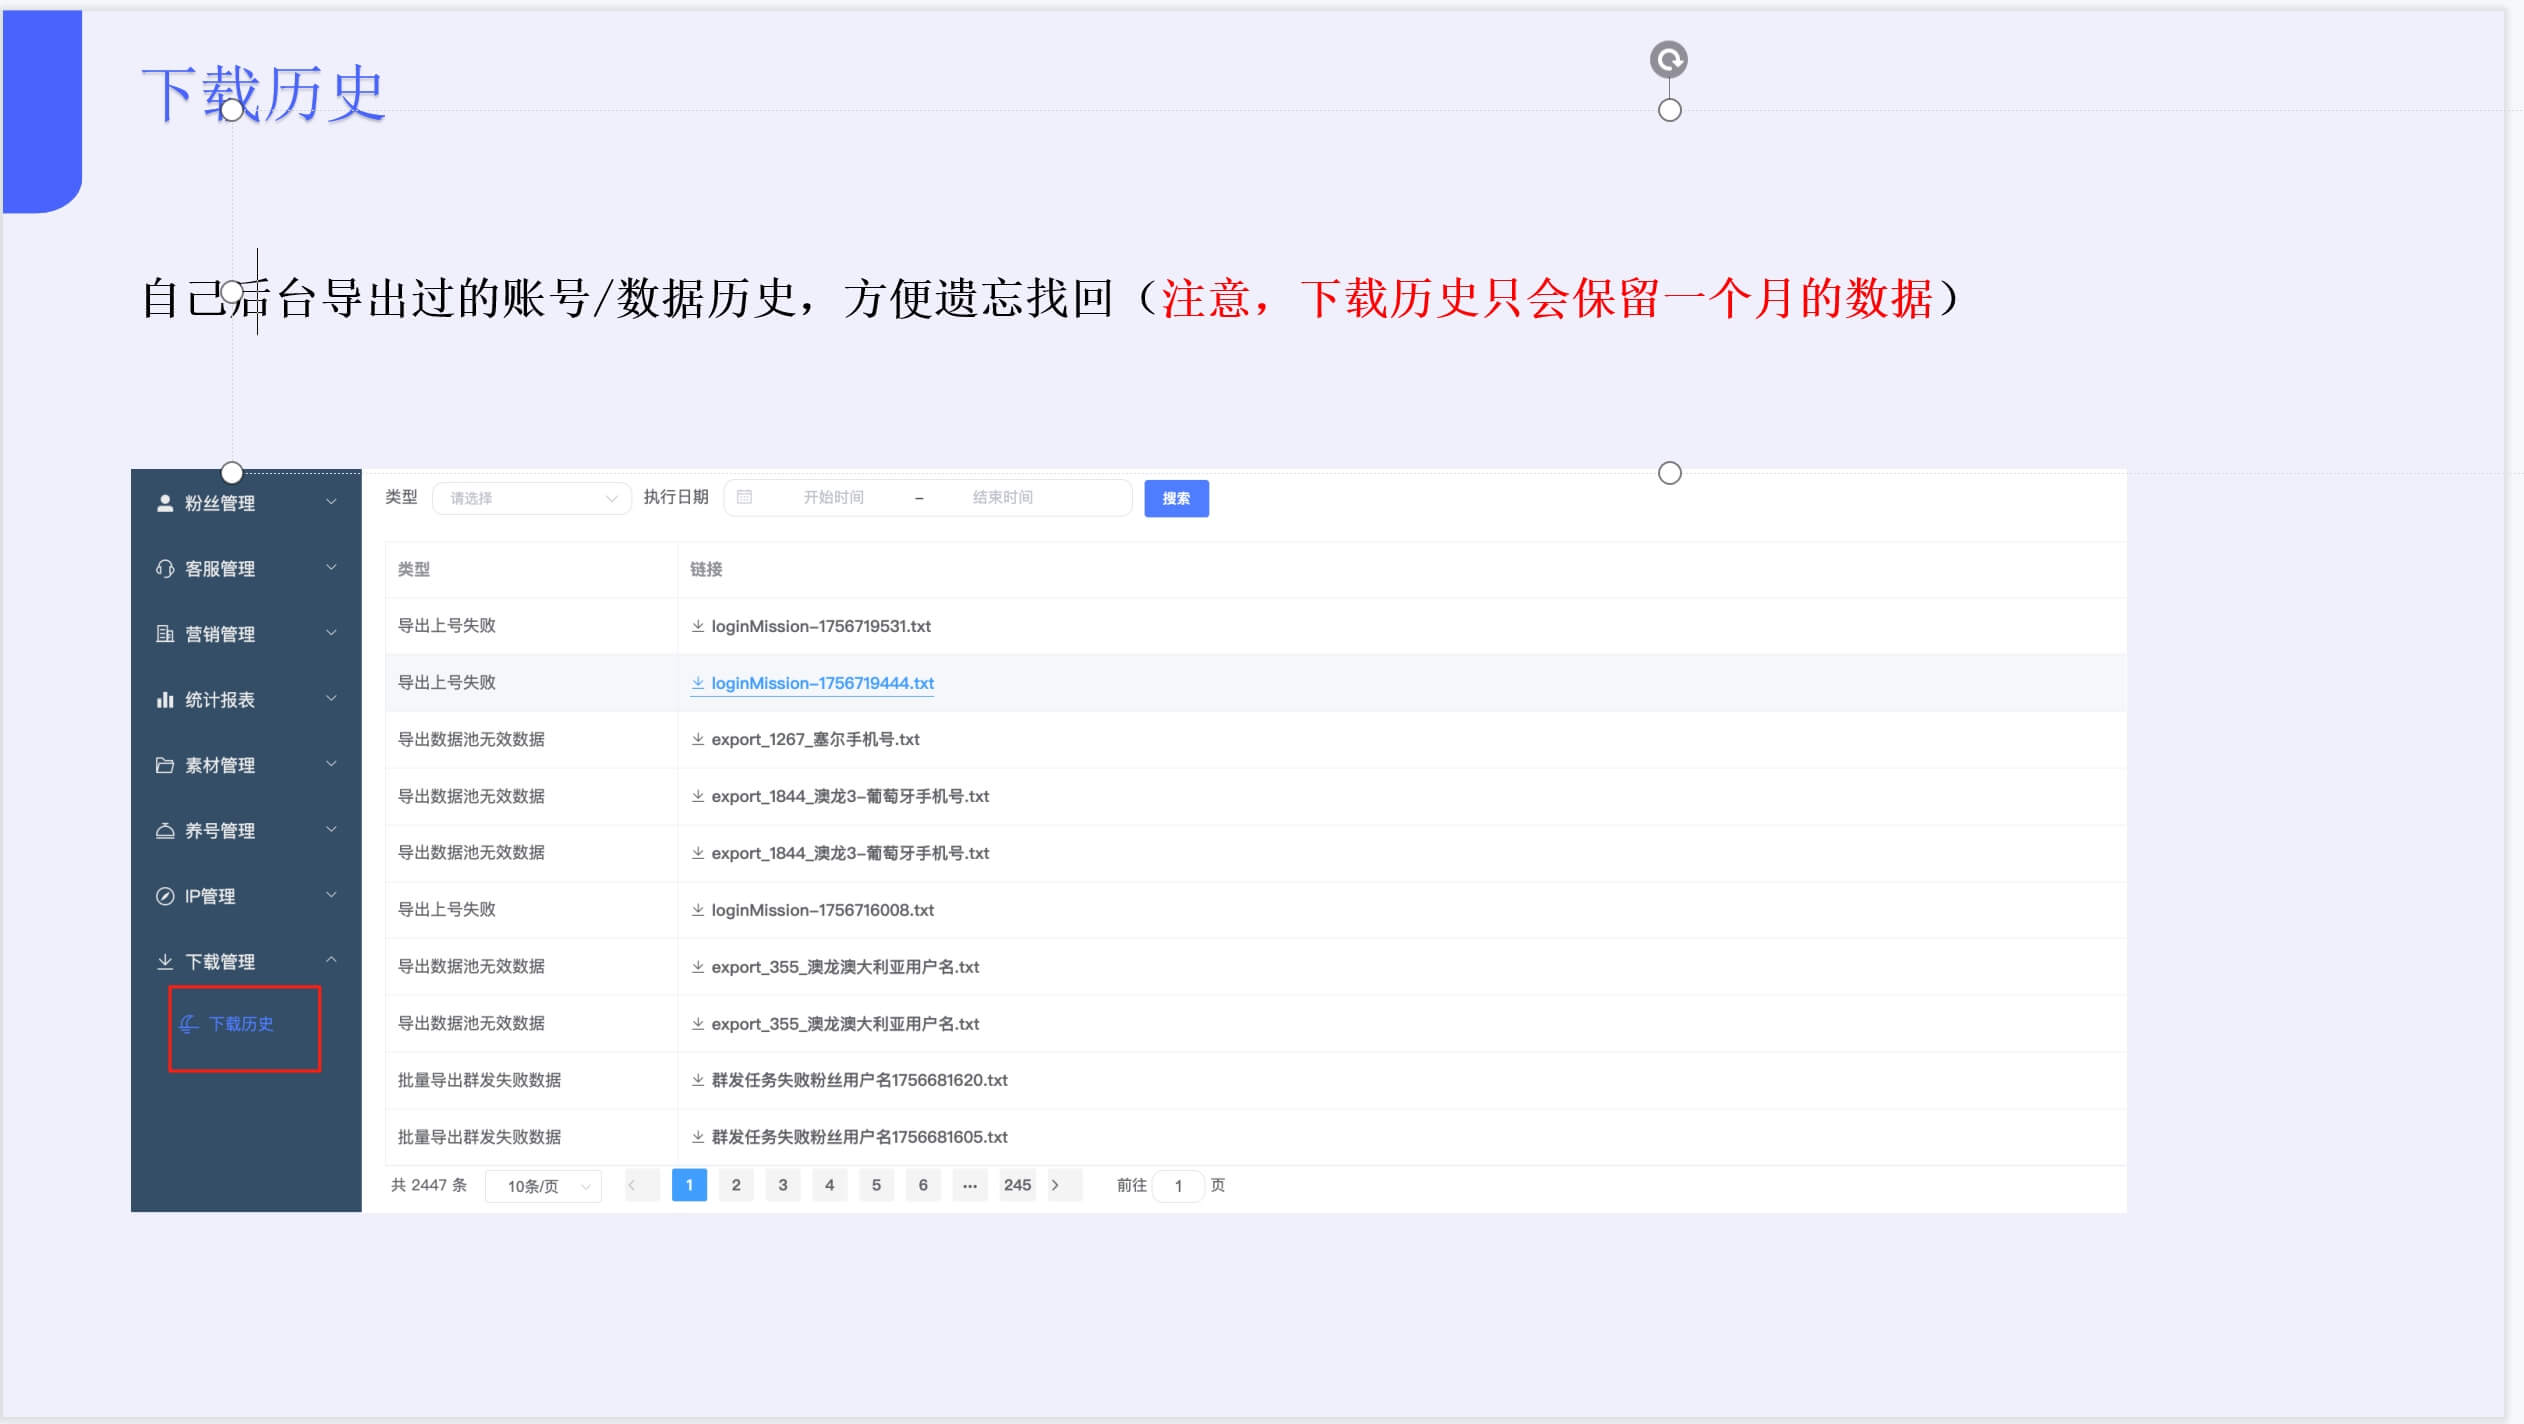Viewport: 2524px width, 1424px height.
Task: Click the IP管理 circle icon
Action: pos(165,896)
